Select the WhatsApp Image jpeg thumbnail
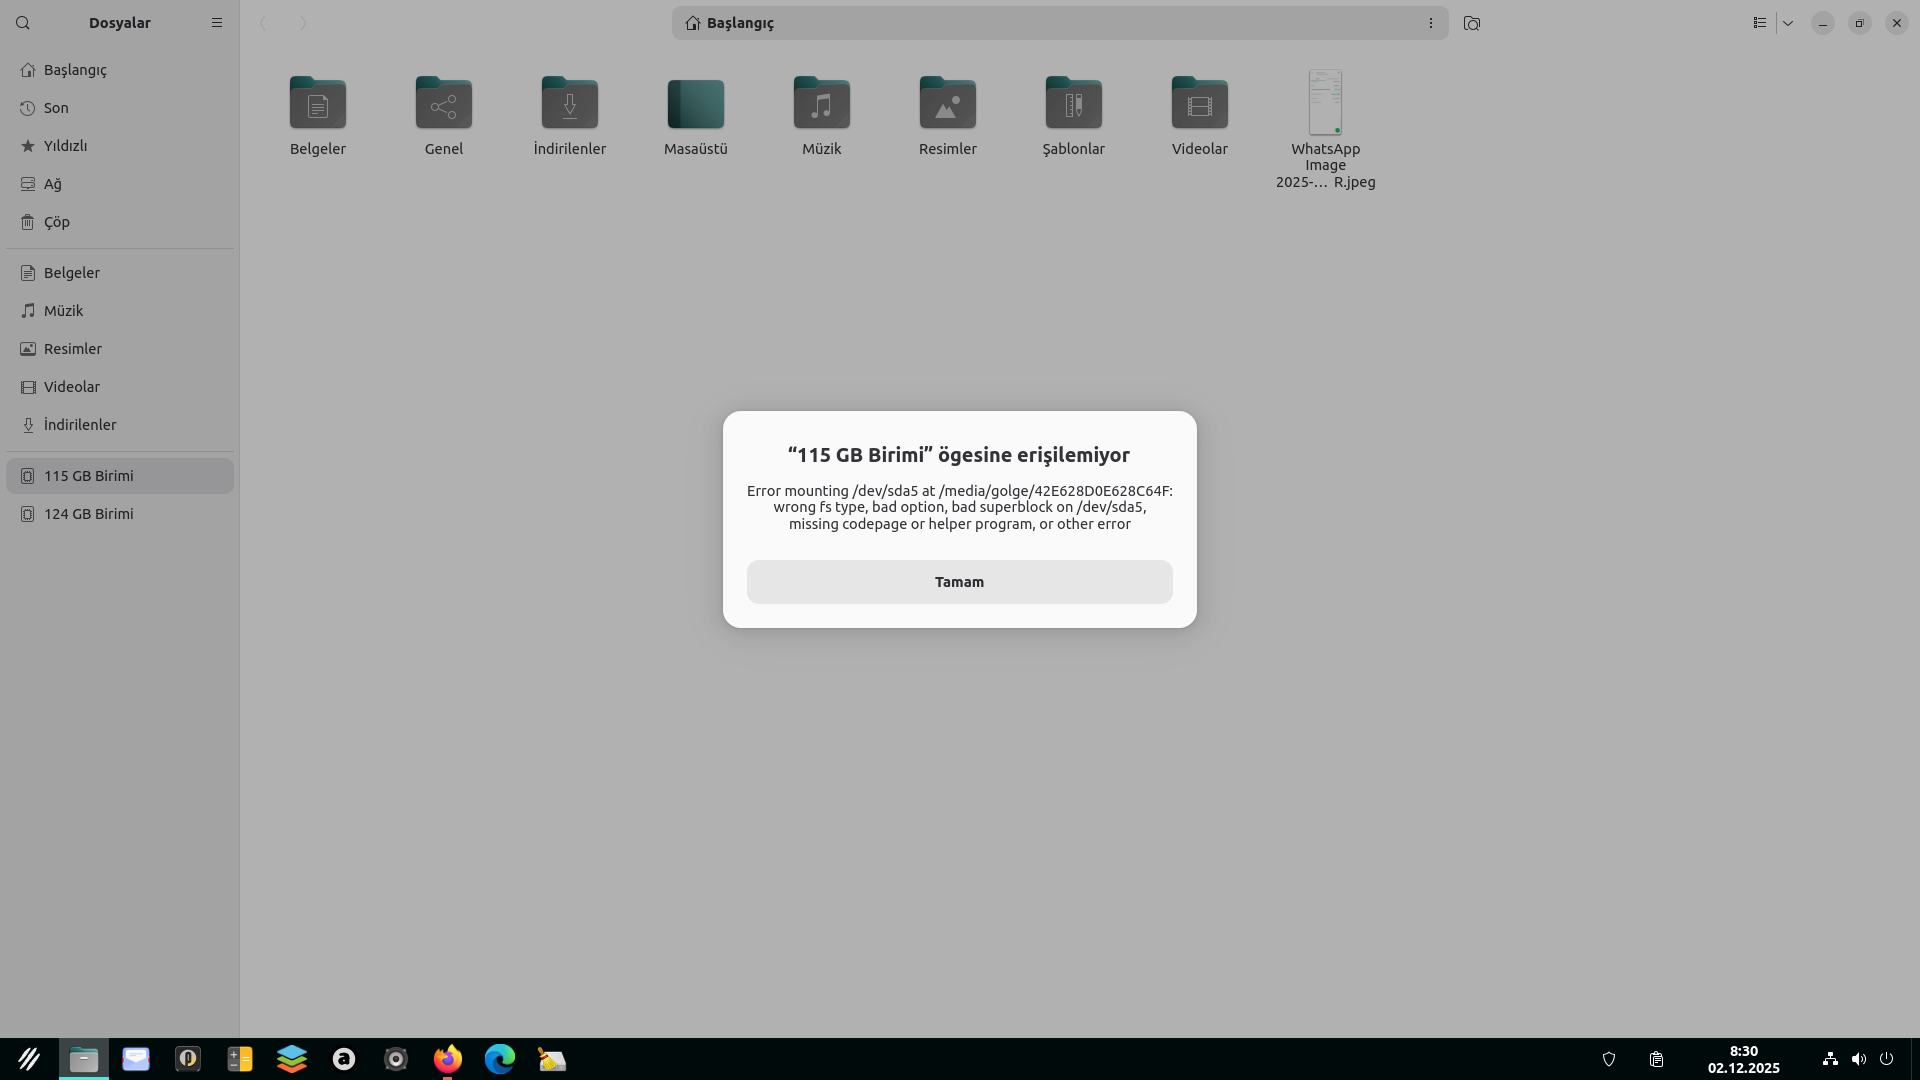The height and width of the screenshot is (1080, 1920). [x=1325, y=103]
